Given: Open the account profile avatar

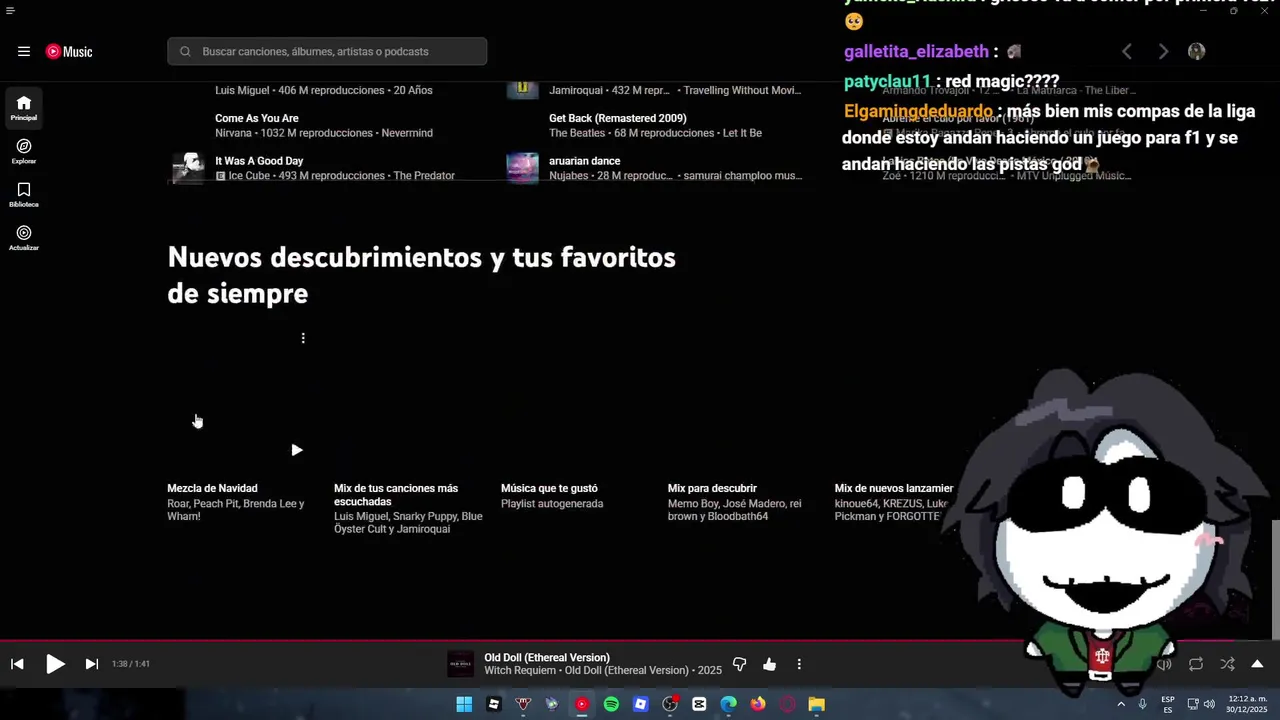Looking at the screenshot, I should tap(1196, 51).
